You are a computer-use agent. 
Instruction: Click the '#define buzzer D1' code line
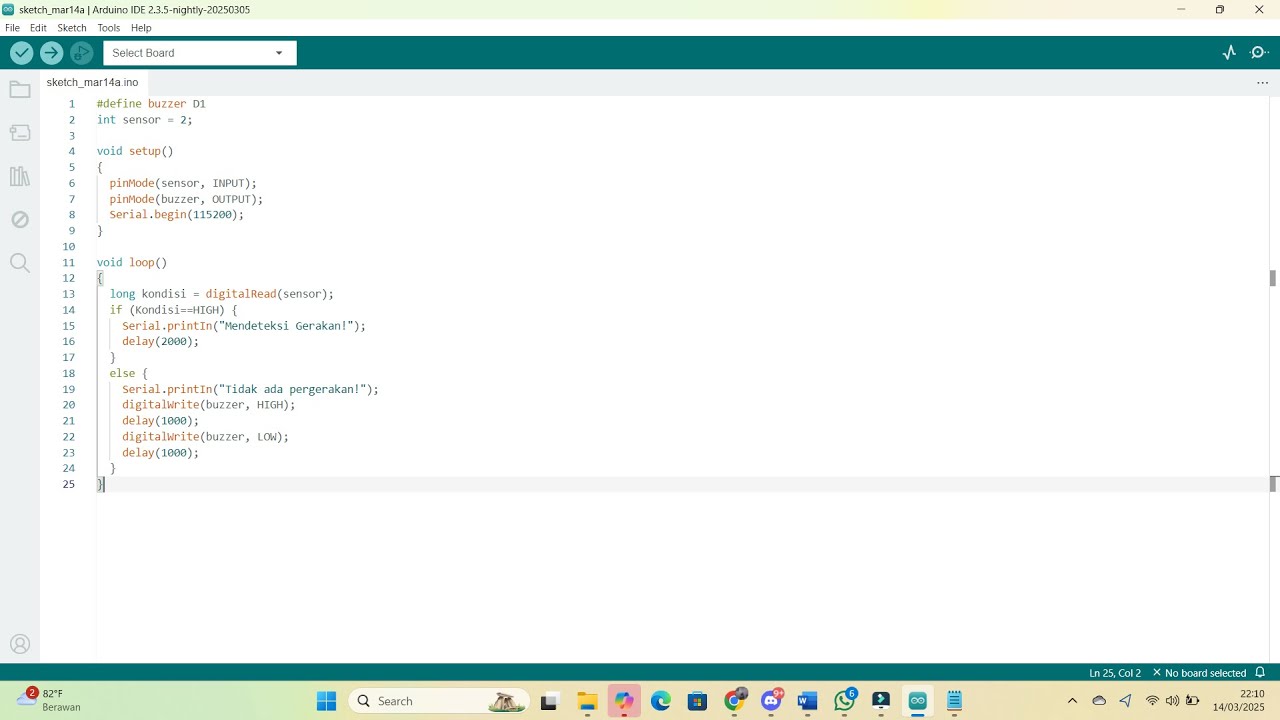click(151, 104)
